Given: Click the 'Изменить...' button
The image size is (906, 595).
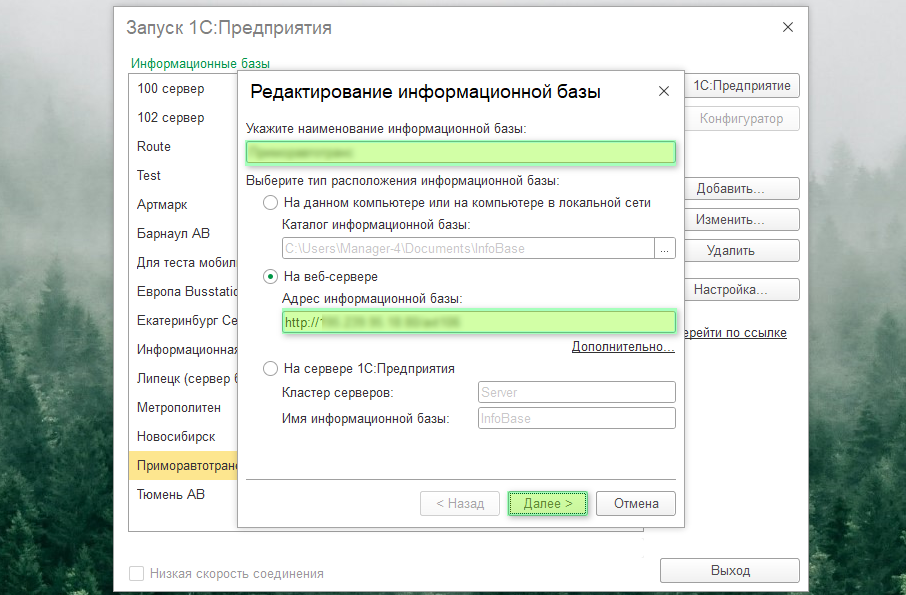Looking at the screenshot, I should click(x=742, y=220).
